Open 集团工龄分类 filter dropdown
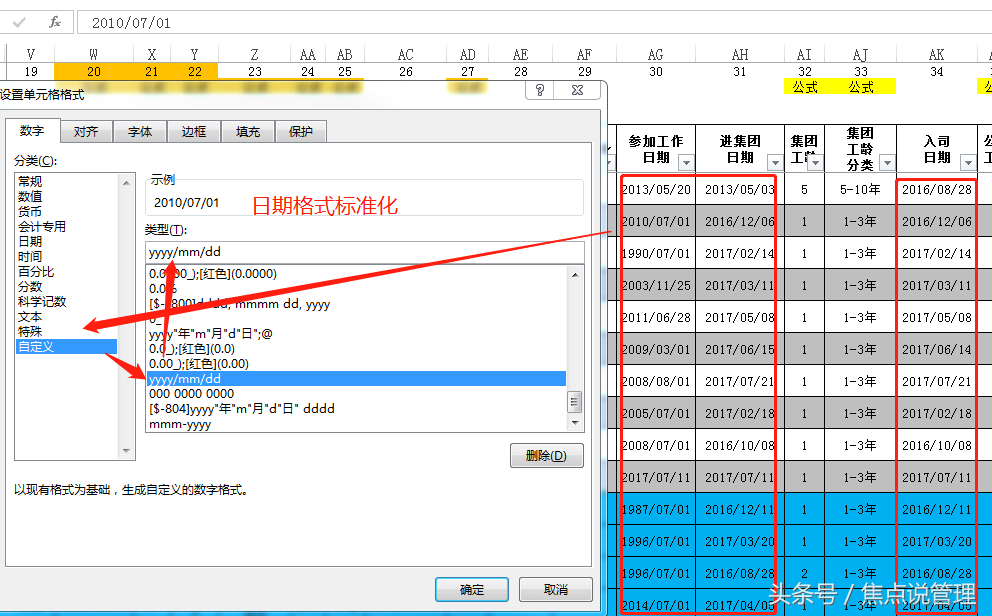992x616 pixels. 888,163
